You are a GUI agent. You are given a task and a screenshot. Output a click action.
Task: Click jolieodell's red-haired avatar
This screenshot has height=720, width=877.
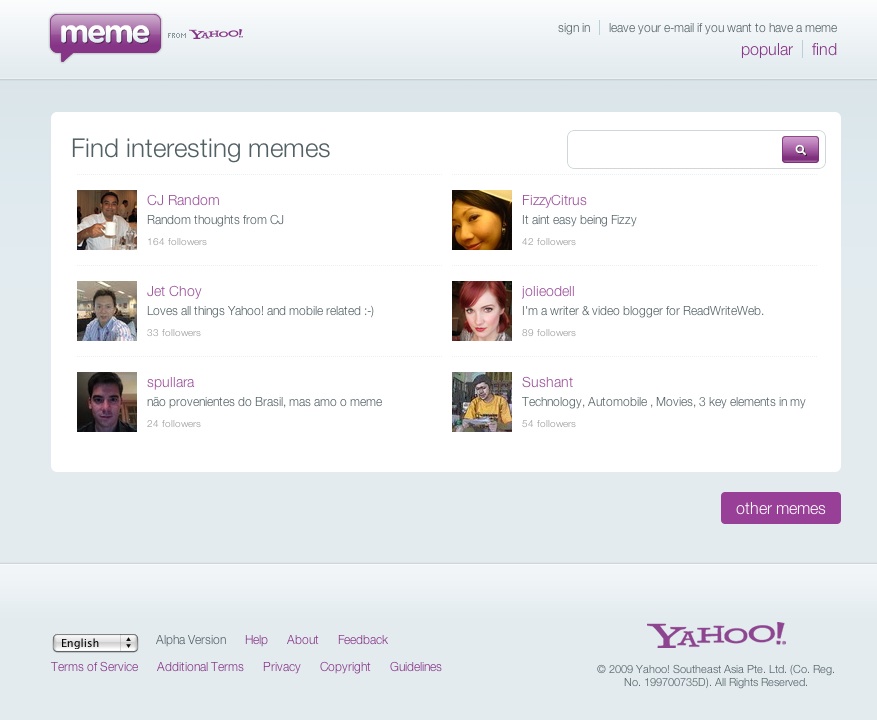tap(482, 311)
